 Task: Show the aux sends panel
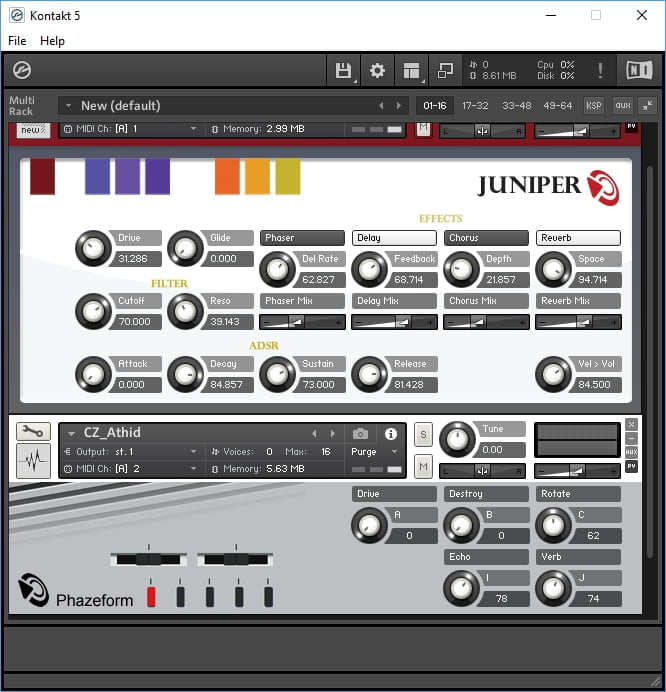click(x=623, y=105)
